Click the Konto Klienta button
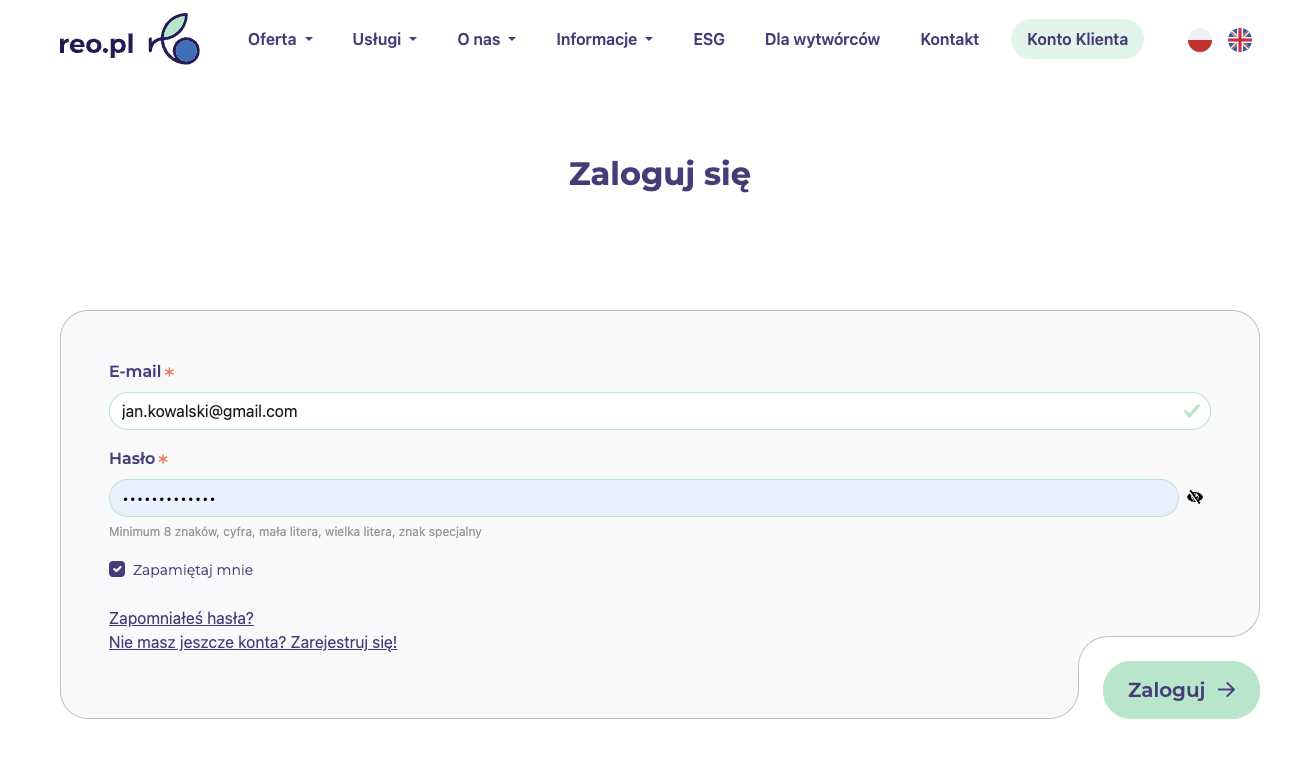 click(x=1077, y=40)
